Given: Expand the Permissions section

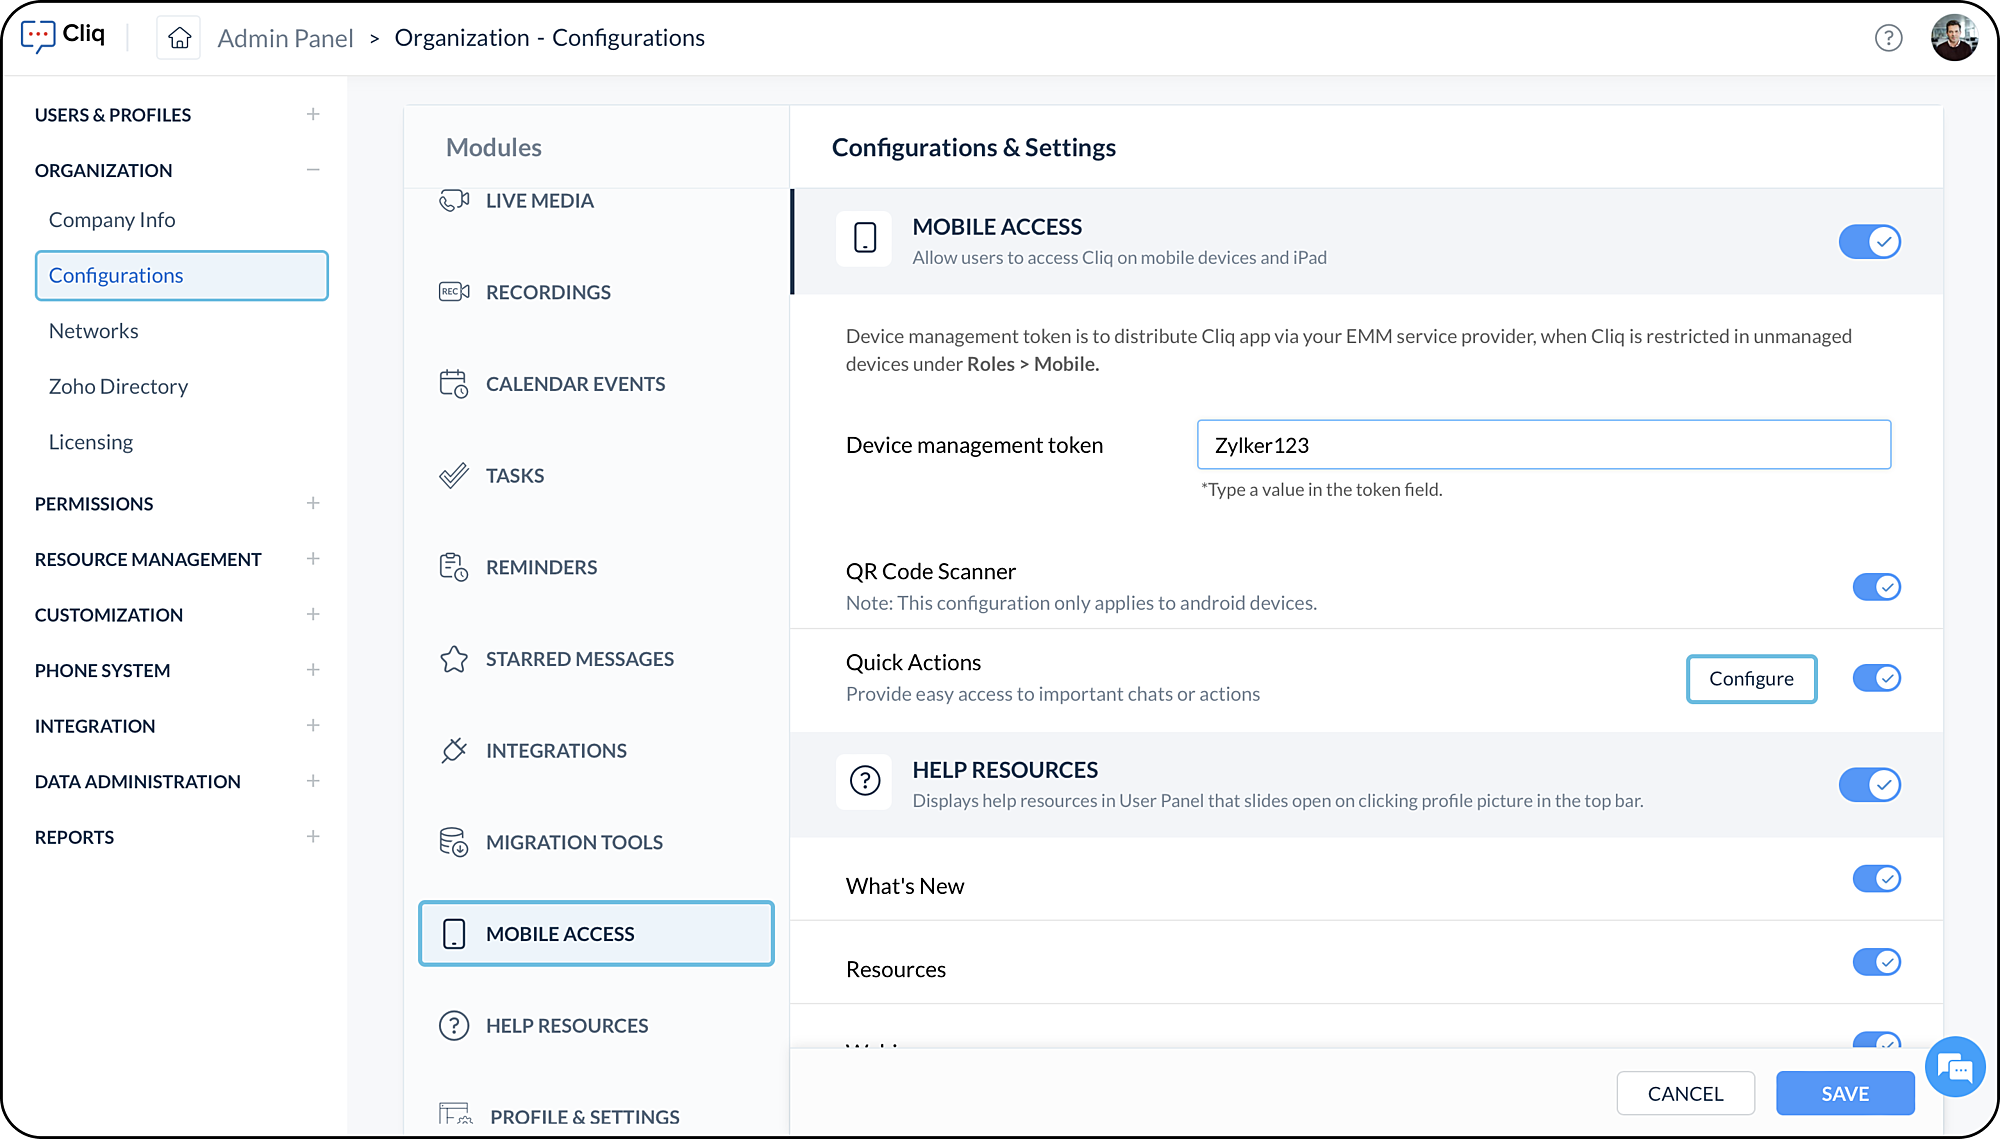Looking at the screenshot, I should pyautogui.click(x=313, y=503).
